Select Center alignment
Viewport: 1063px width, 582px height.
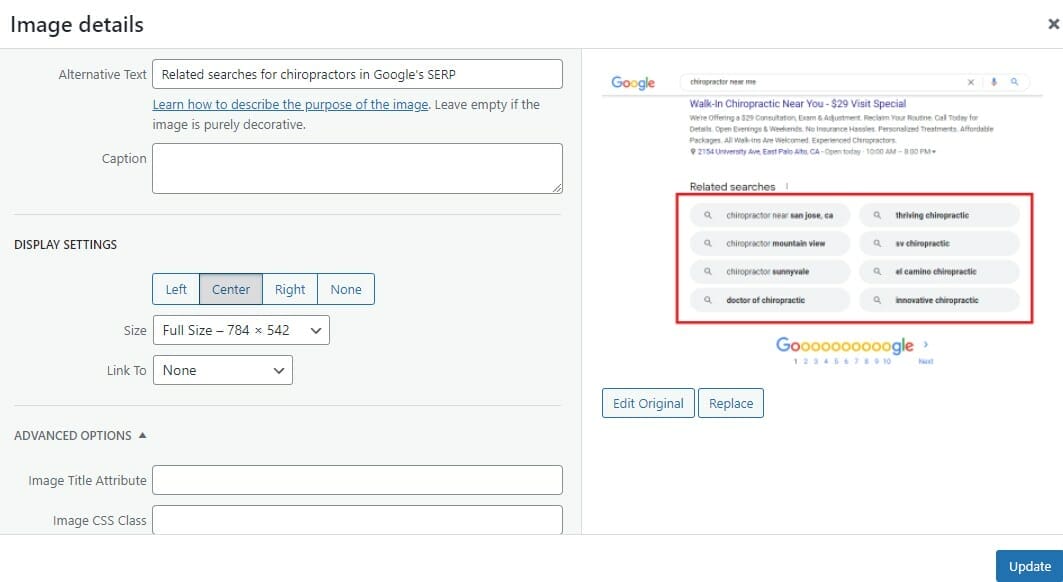click(x=230, y=289)
